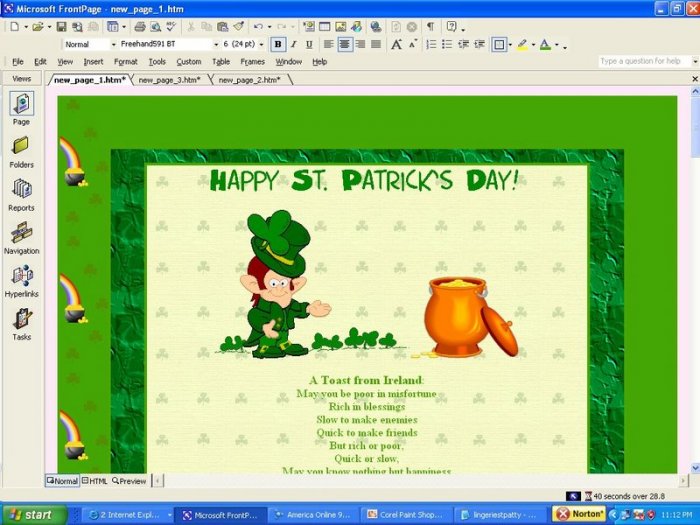Open the Style dropdown showing Normal
The height and width of the screenshot is (525, 700).
click(113, 44)
